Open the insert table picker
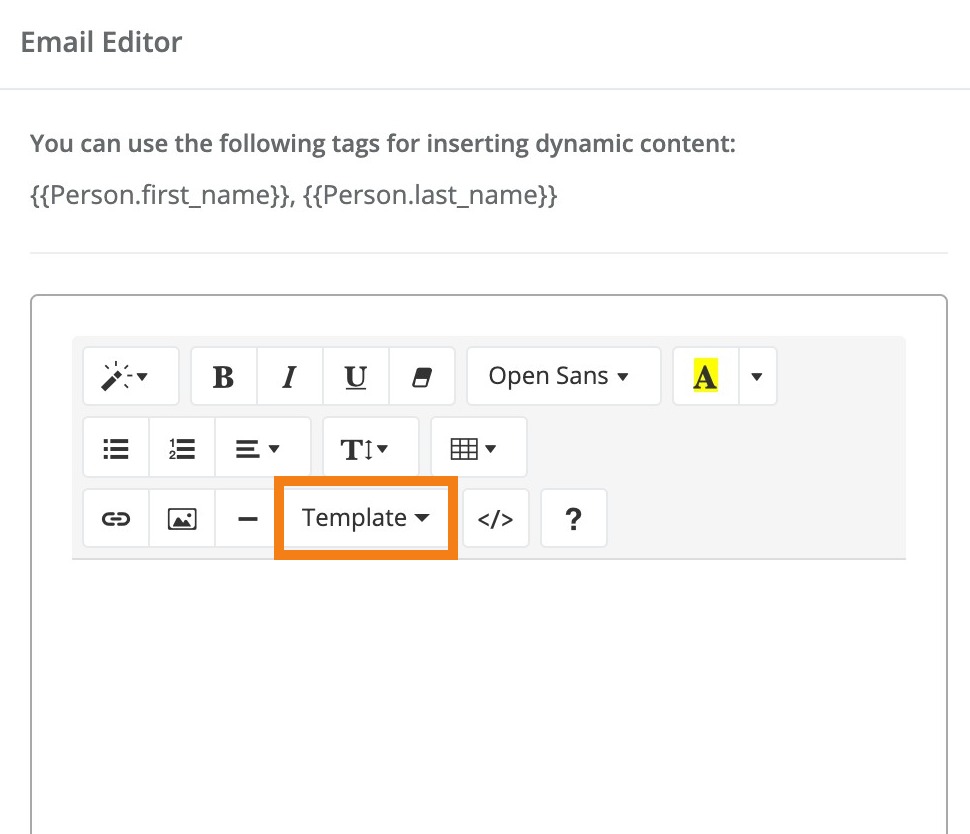 tap(478, 447)
